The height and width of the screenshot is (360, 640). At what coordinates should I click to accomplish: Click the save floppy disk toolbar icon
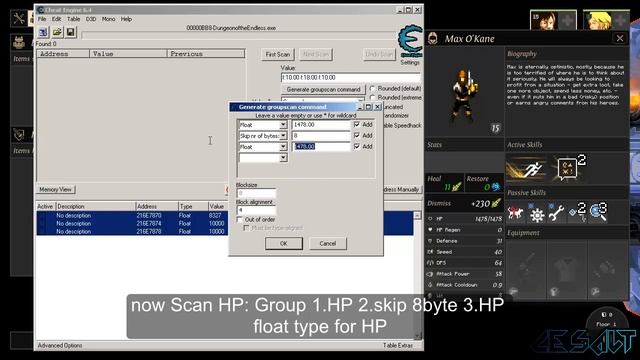71,32
